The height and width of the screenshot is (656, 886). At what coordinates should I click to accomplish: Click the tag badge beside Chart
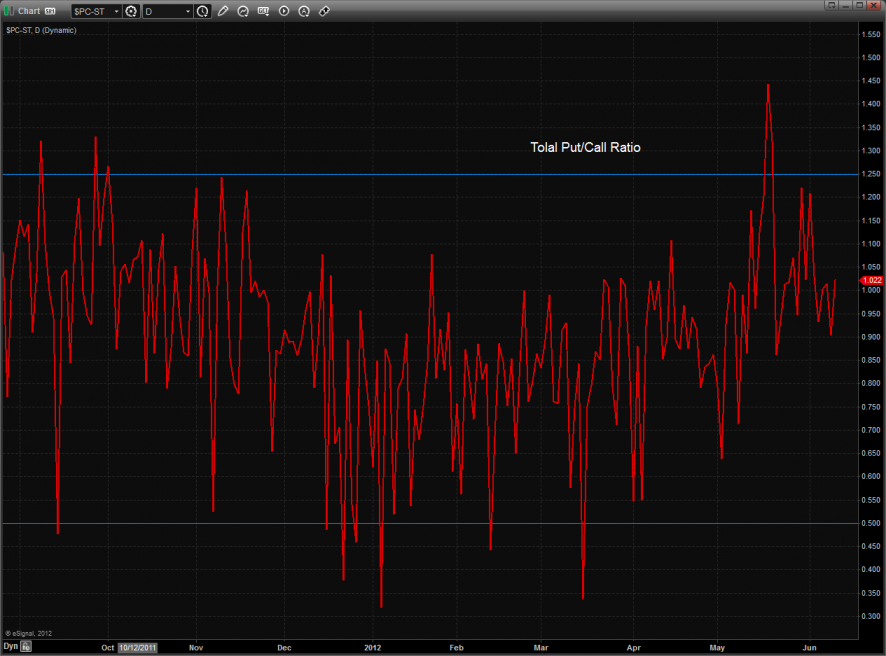pyautogui.click(x=50, y=11)
